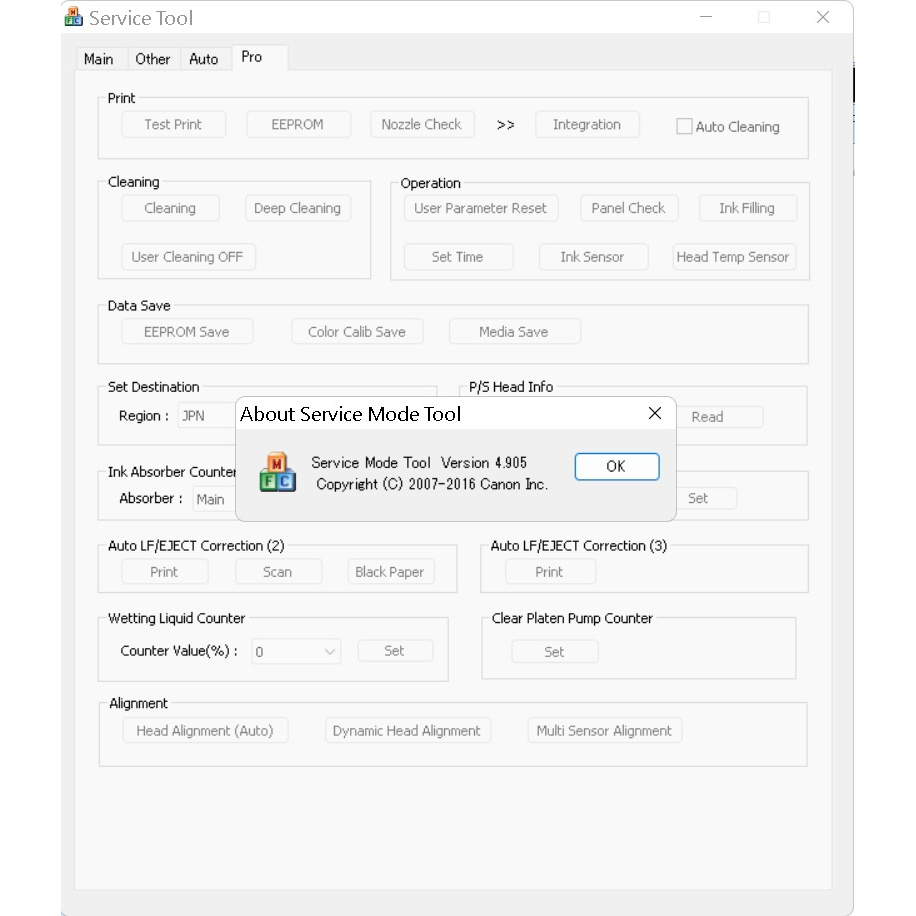Viewport: 916px width, 916px height.
Task: Enable the Auto Cleaning checkbox
Action: click(x=684, y=127)
